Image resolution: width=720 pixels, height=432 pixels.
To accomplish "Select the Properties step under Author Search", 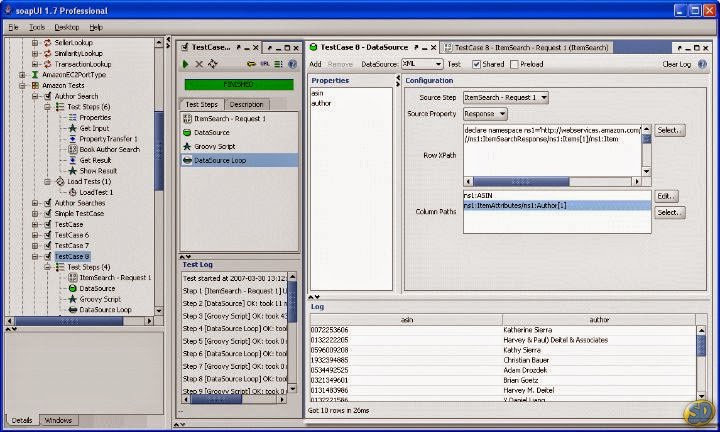I will 95,118.
